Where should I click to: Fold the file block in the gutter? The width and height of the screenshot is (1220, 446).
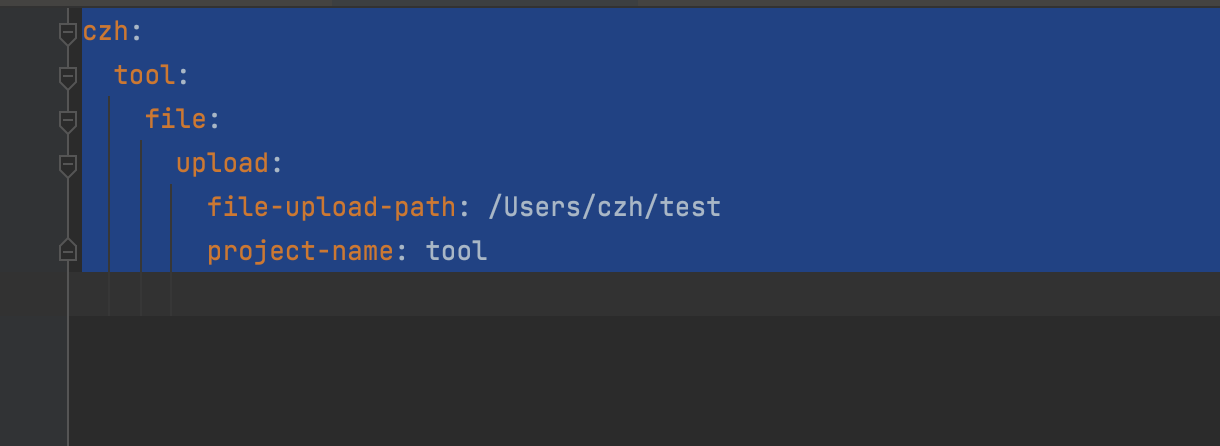(x=67, y=122)
